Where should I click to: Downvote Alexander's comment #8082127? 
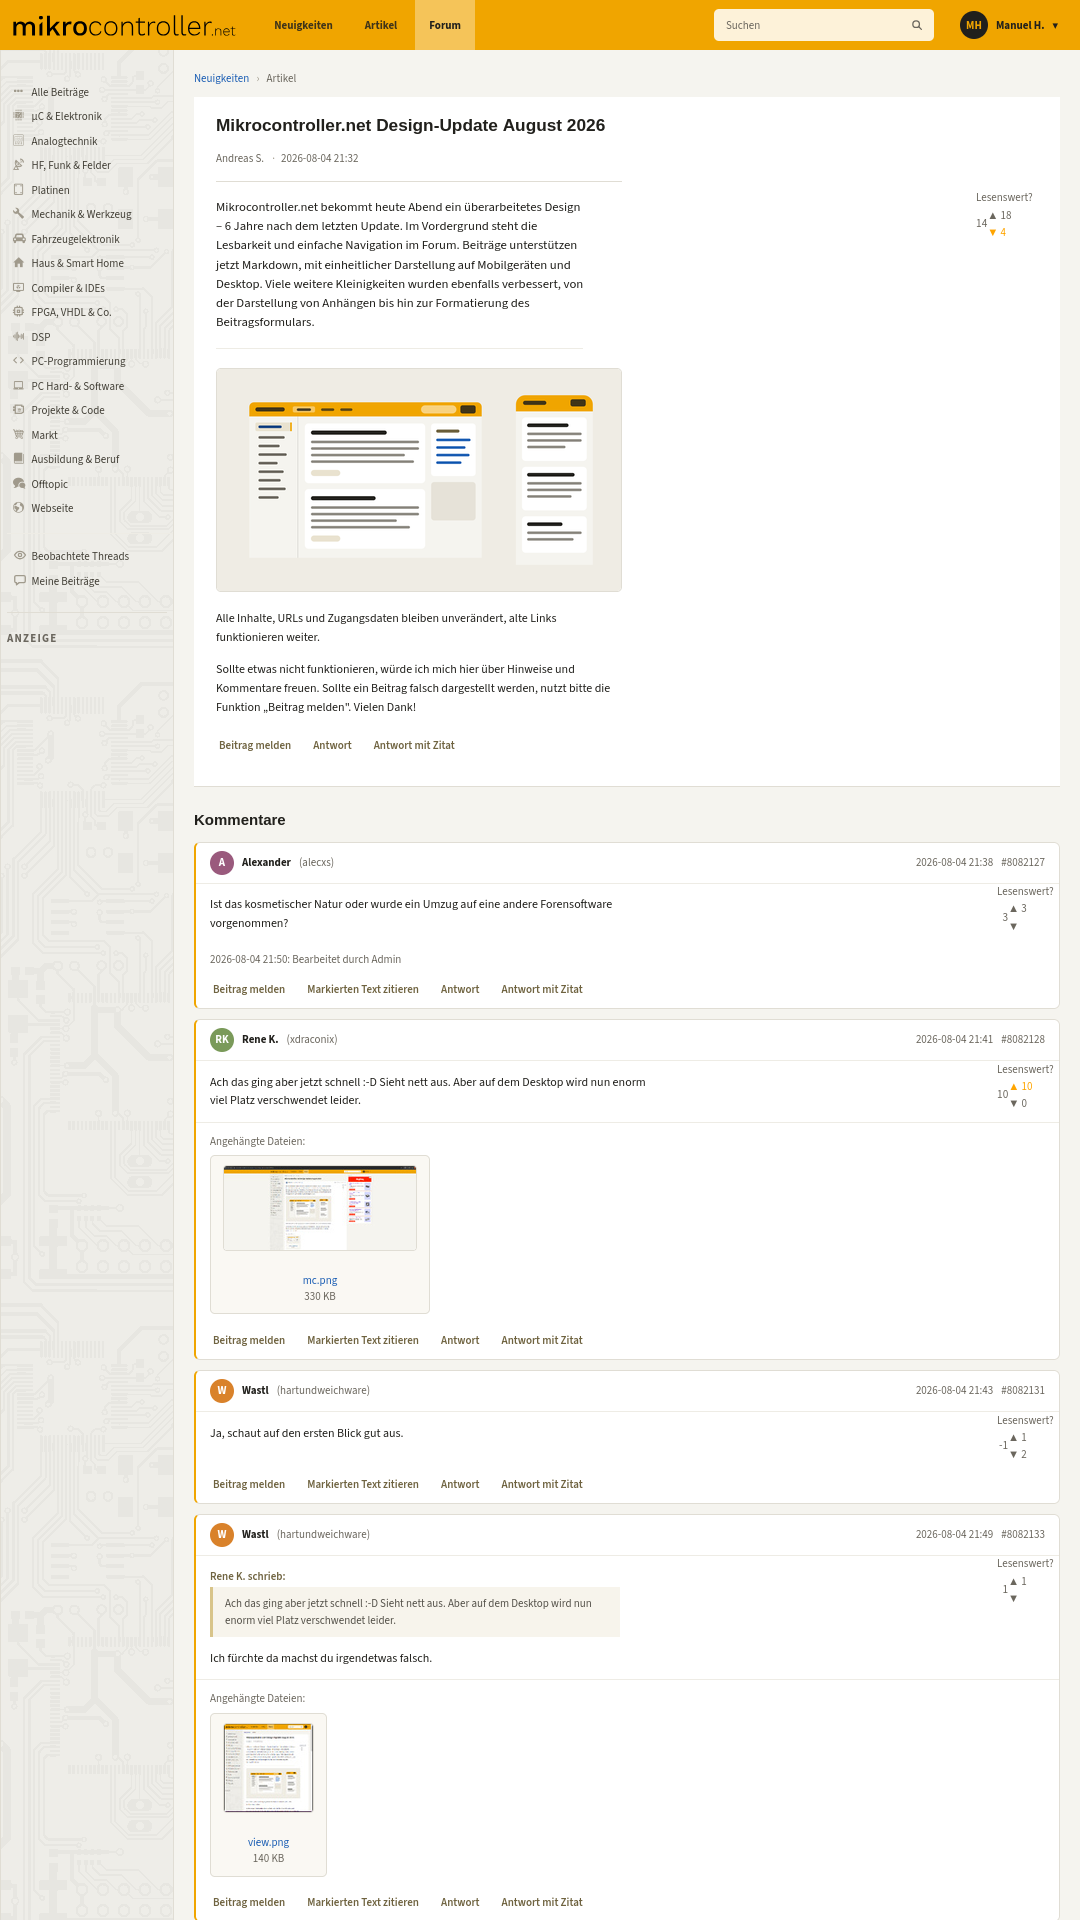tap(1014, 926)
